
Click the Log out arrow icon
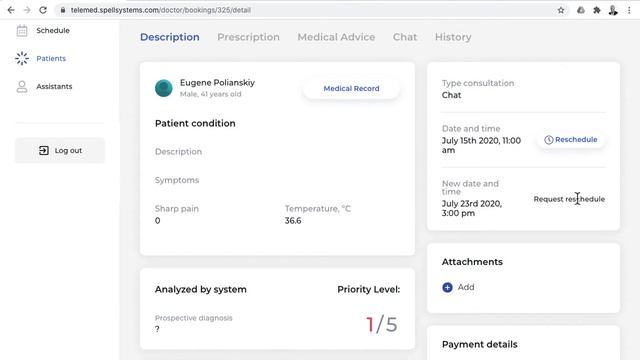click(x=44, y=151)
